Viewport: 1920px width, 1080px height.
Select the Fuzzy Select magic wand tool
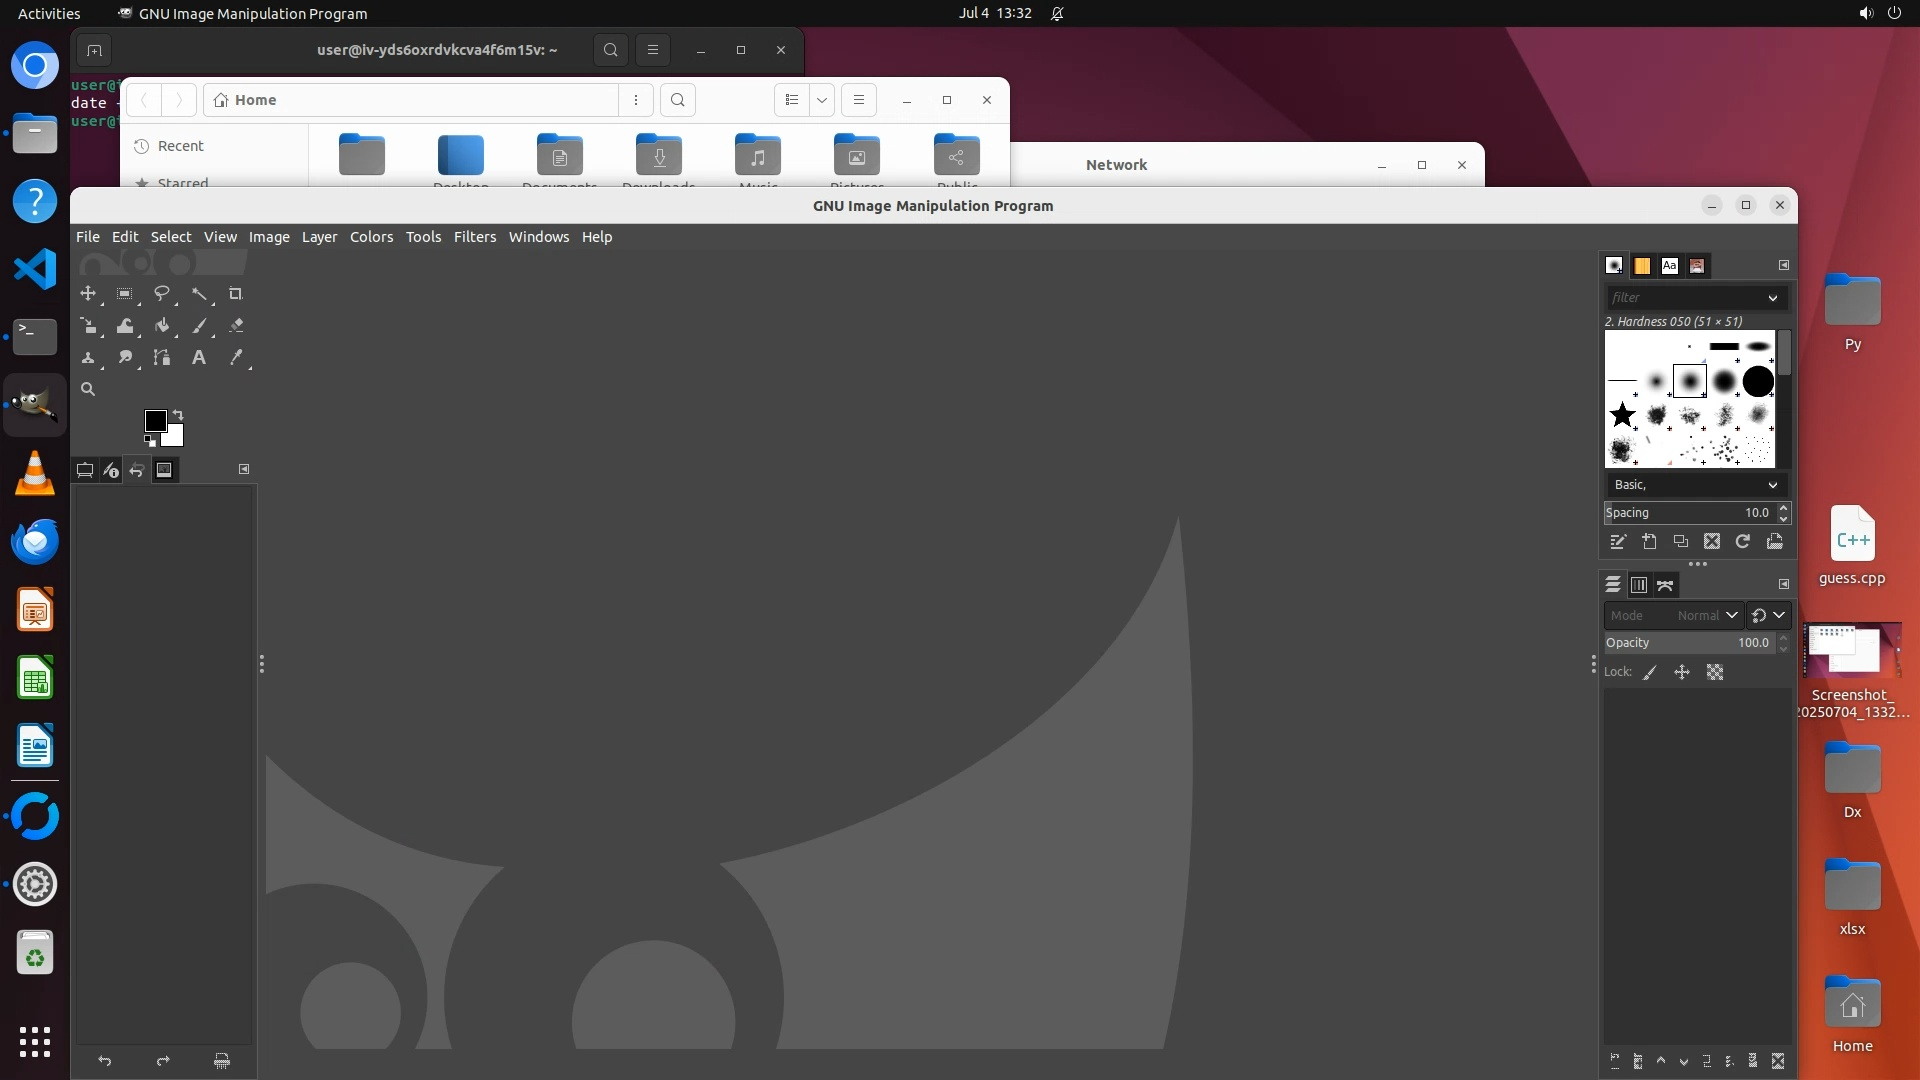[199, 294]
